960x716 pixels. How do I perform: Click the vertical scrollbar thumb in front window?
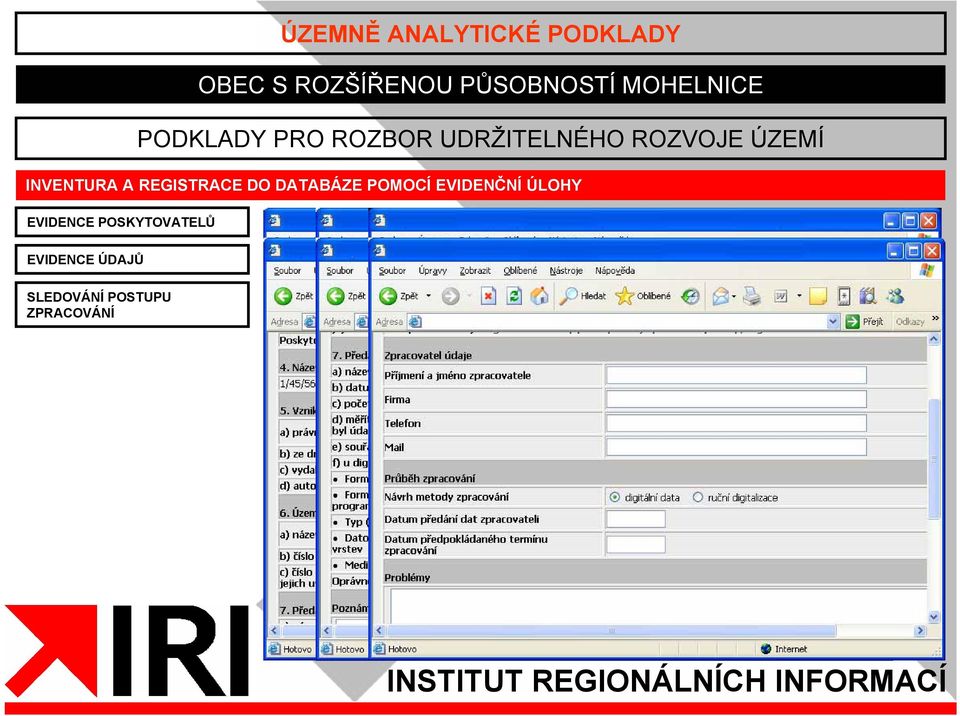point(934,459)
